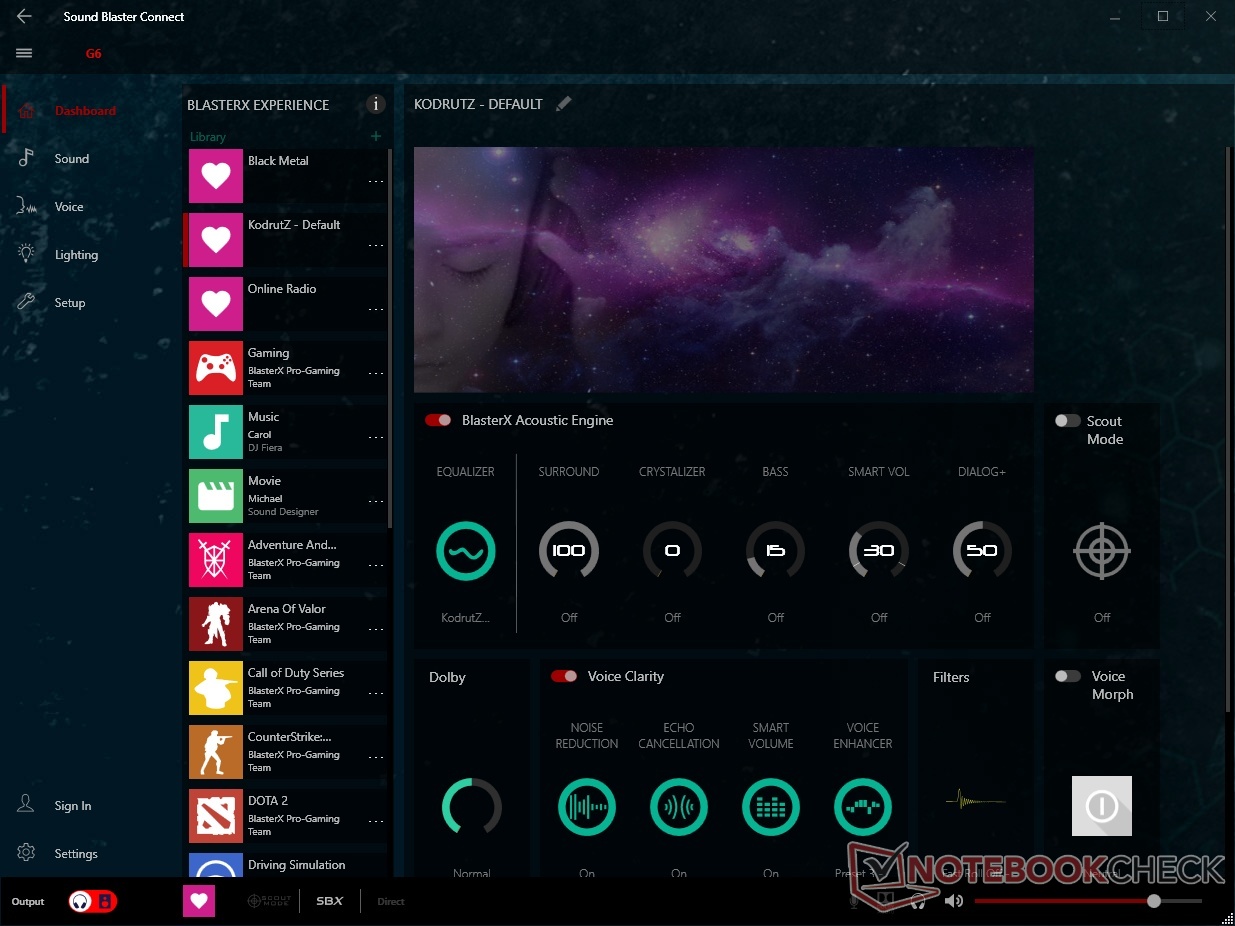Click the Scout Mode button in bottom bar

click(x=269, y=901)
